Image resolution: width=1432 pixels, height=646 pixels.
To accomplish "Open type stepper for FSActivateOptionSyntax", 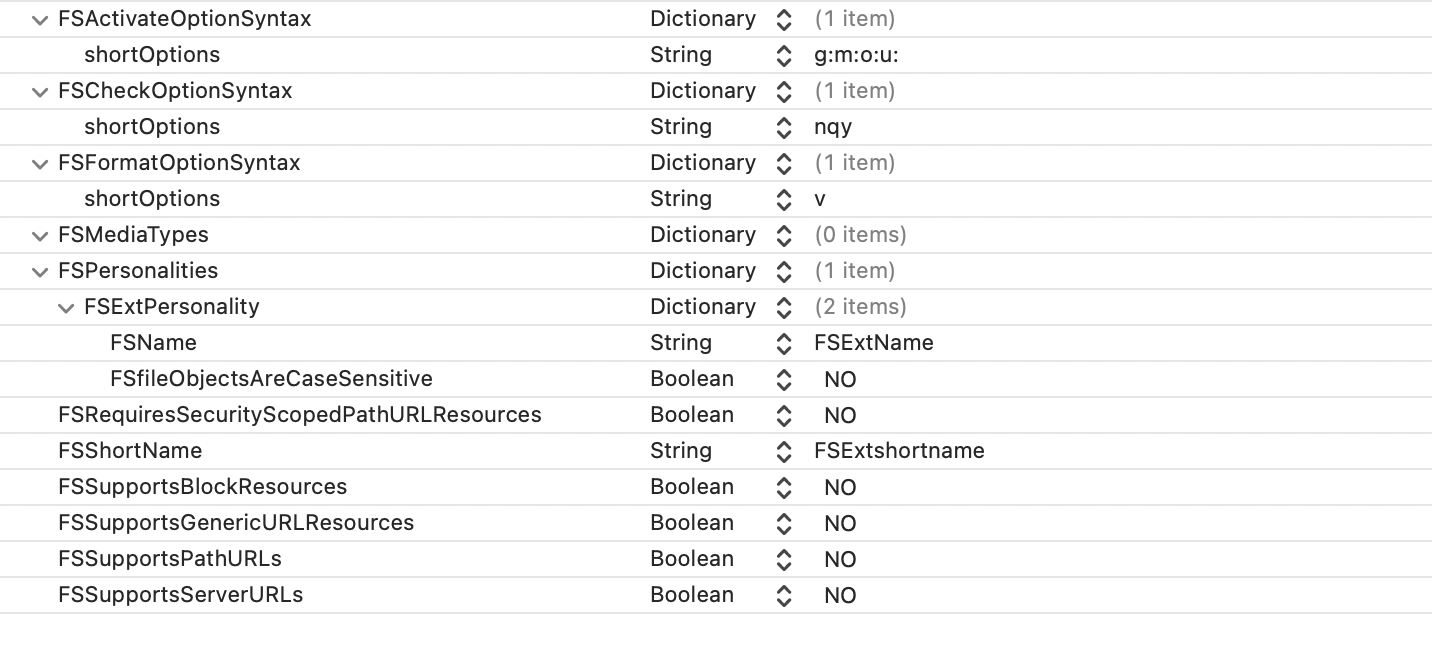I will (x=784, y=20).
